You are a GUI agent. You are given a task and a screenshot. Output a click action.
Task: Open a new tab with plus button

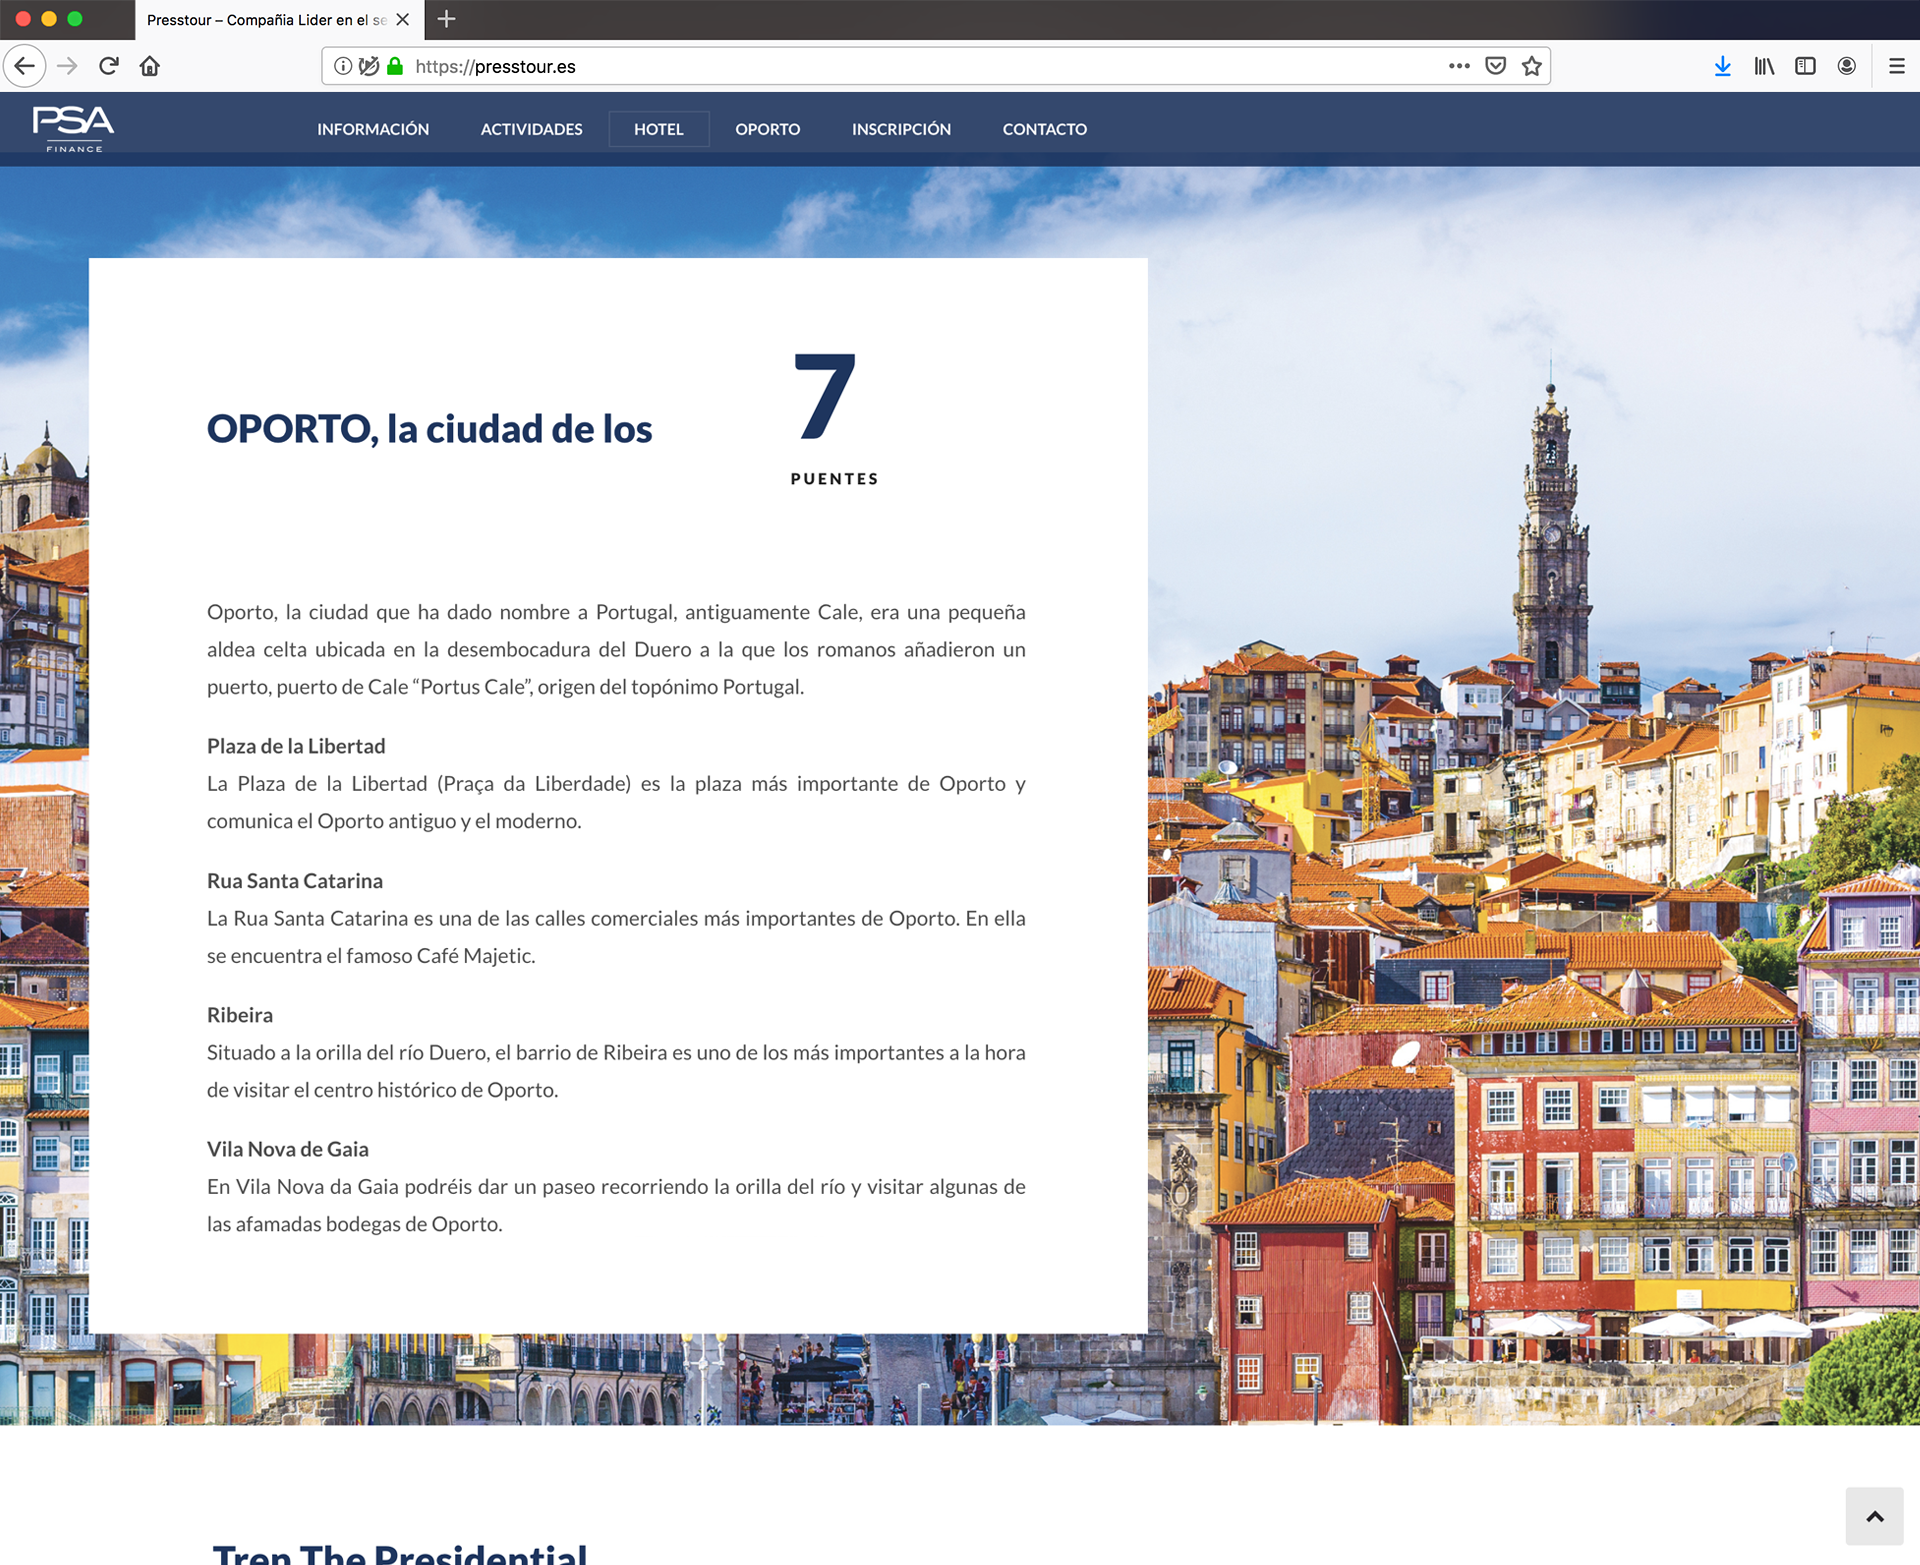pyautogui.click(x=447, y=19)
